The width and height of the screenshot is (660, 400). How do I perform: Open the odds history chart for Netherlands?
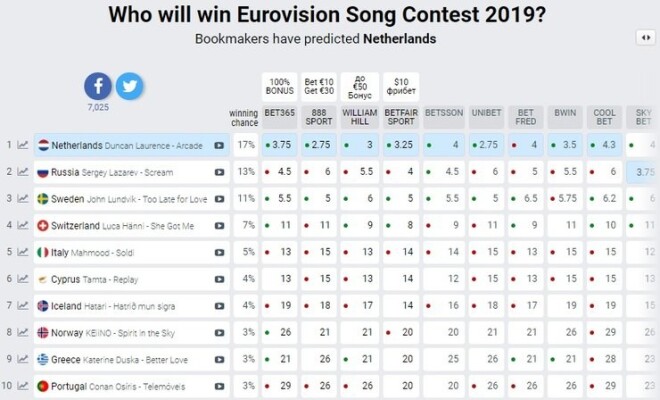click(x=22, y=145)
